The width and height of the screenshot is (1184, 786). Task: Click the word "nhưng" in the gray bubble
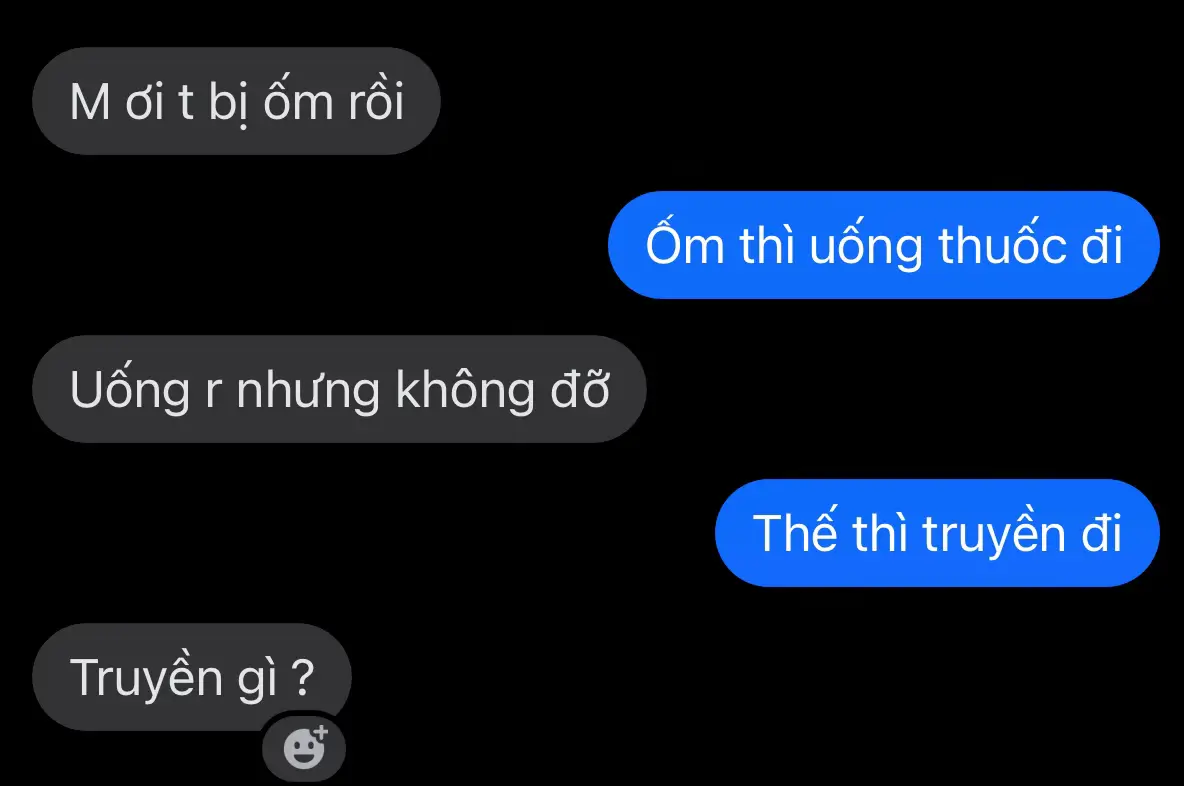(308, 390)
